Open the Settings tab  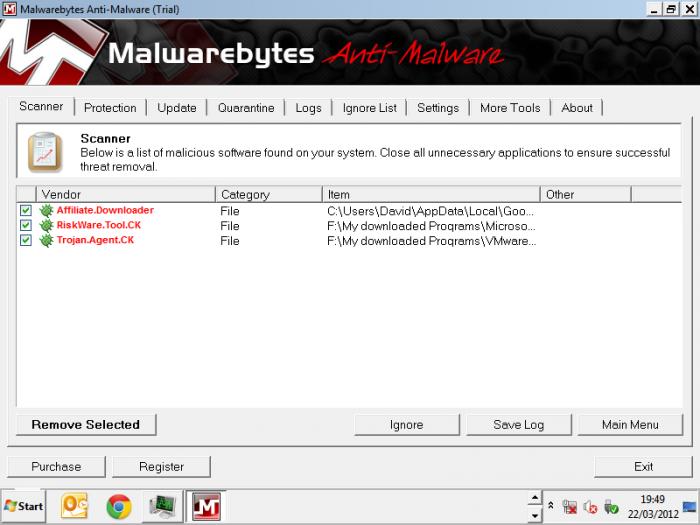438,108
